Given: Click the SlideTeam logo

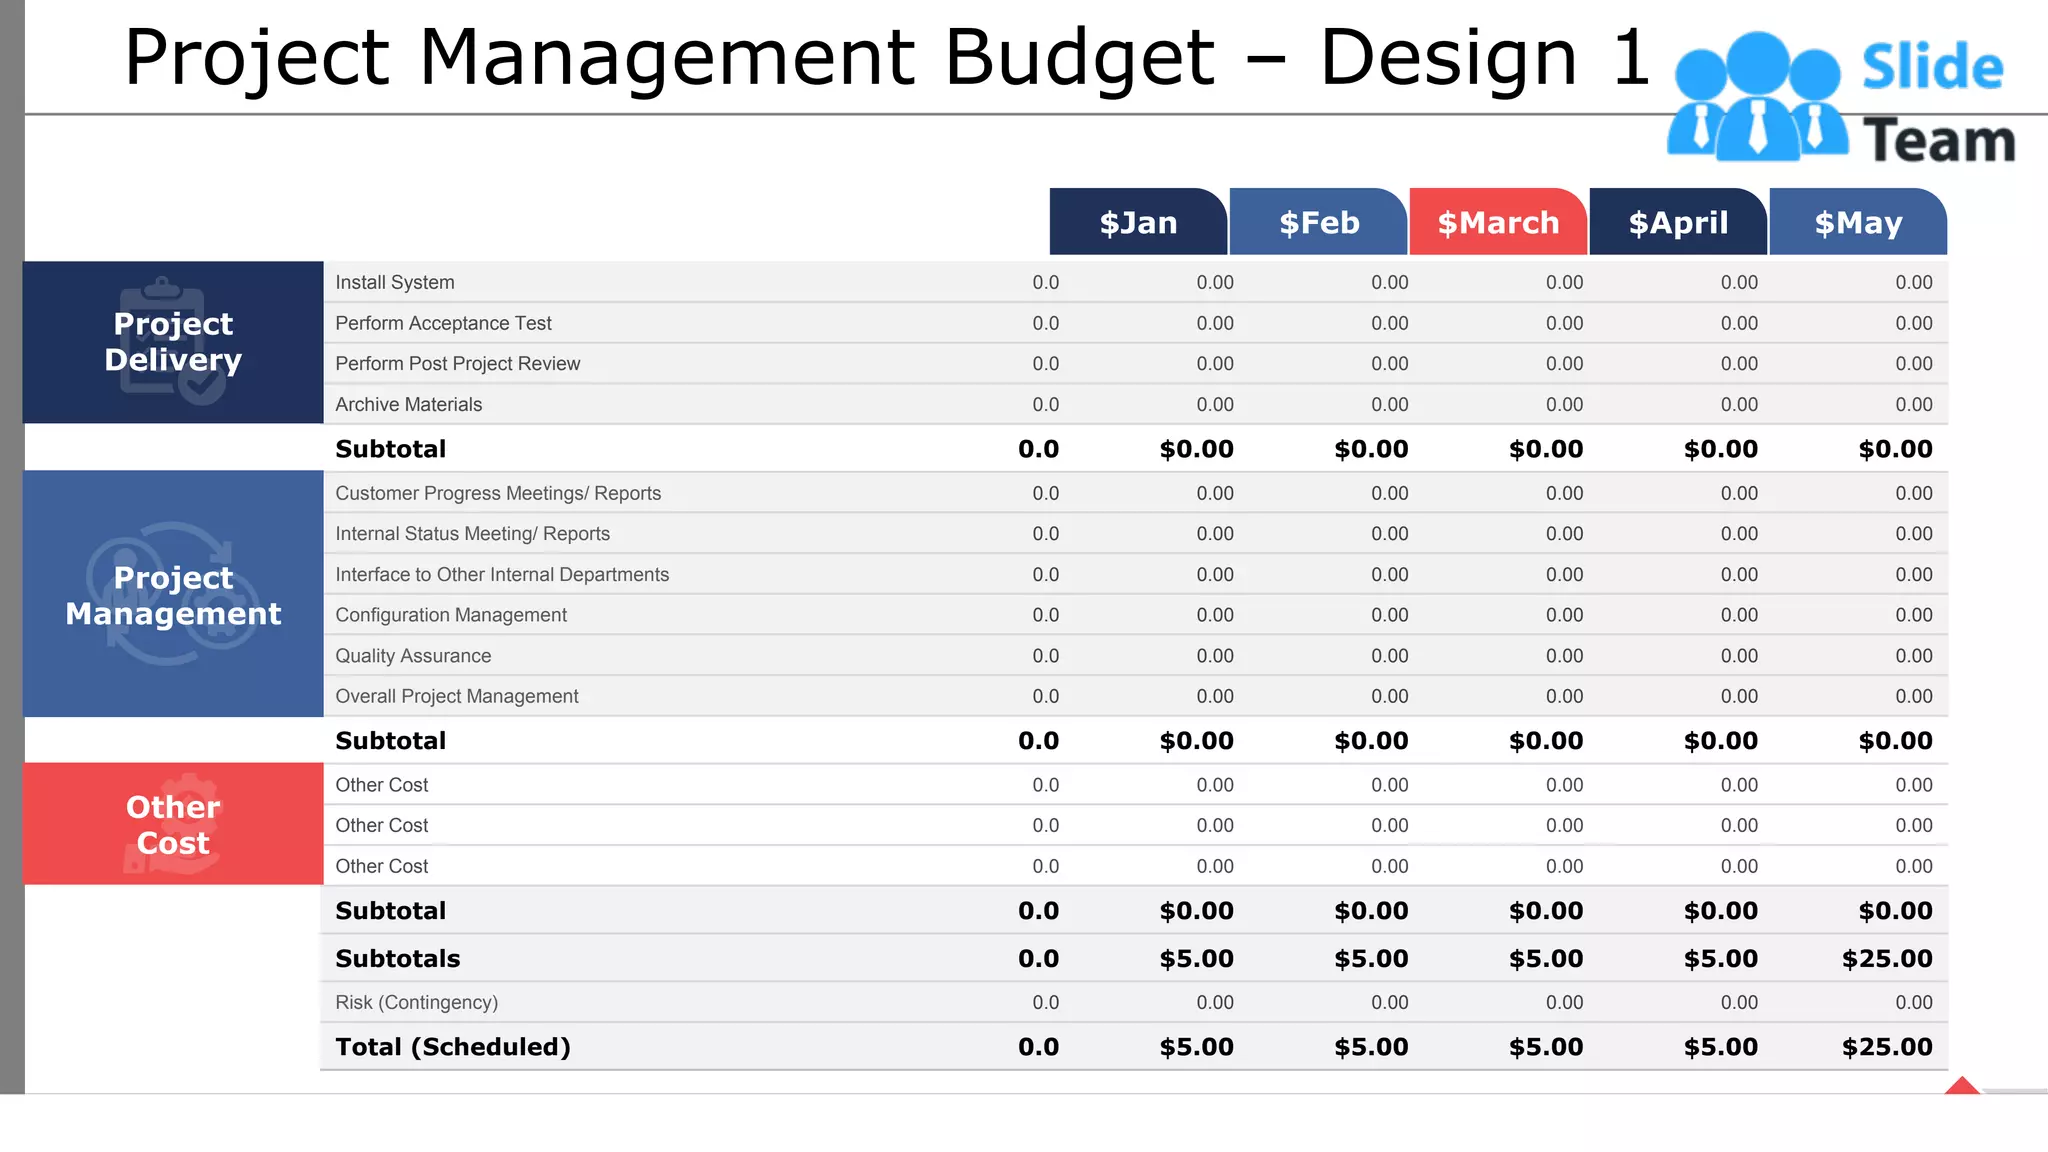Looking at the screenshot, I should click(x=1840, y=98).
